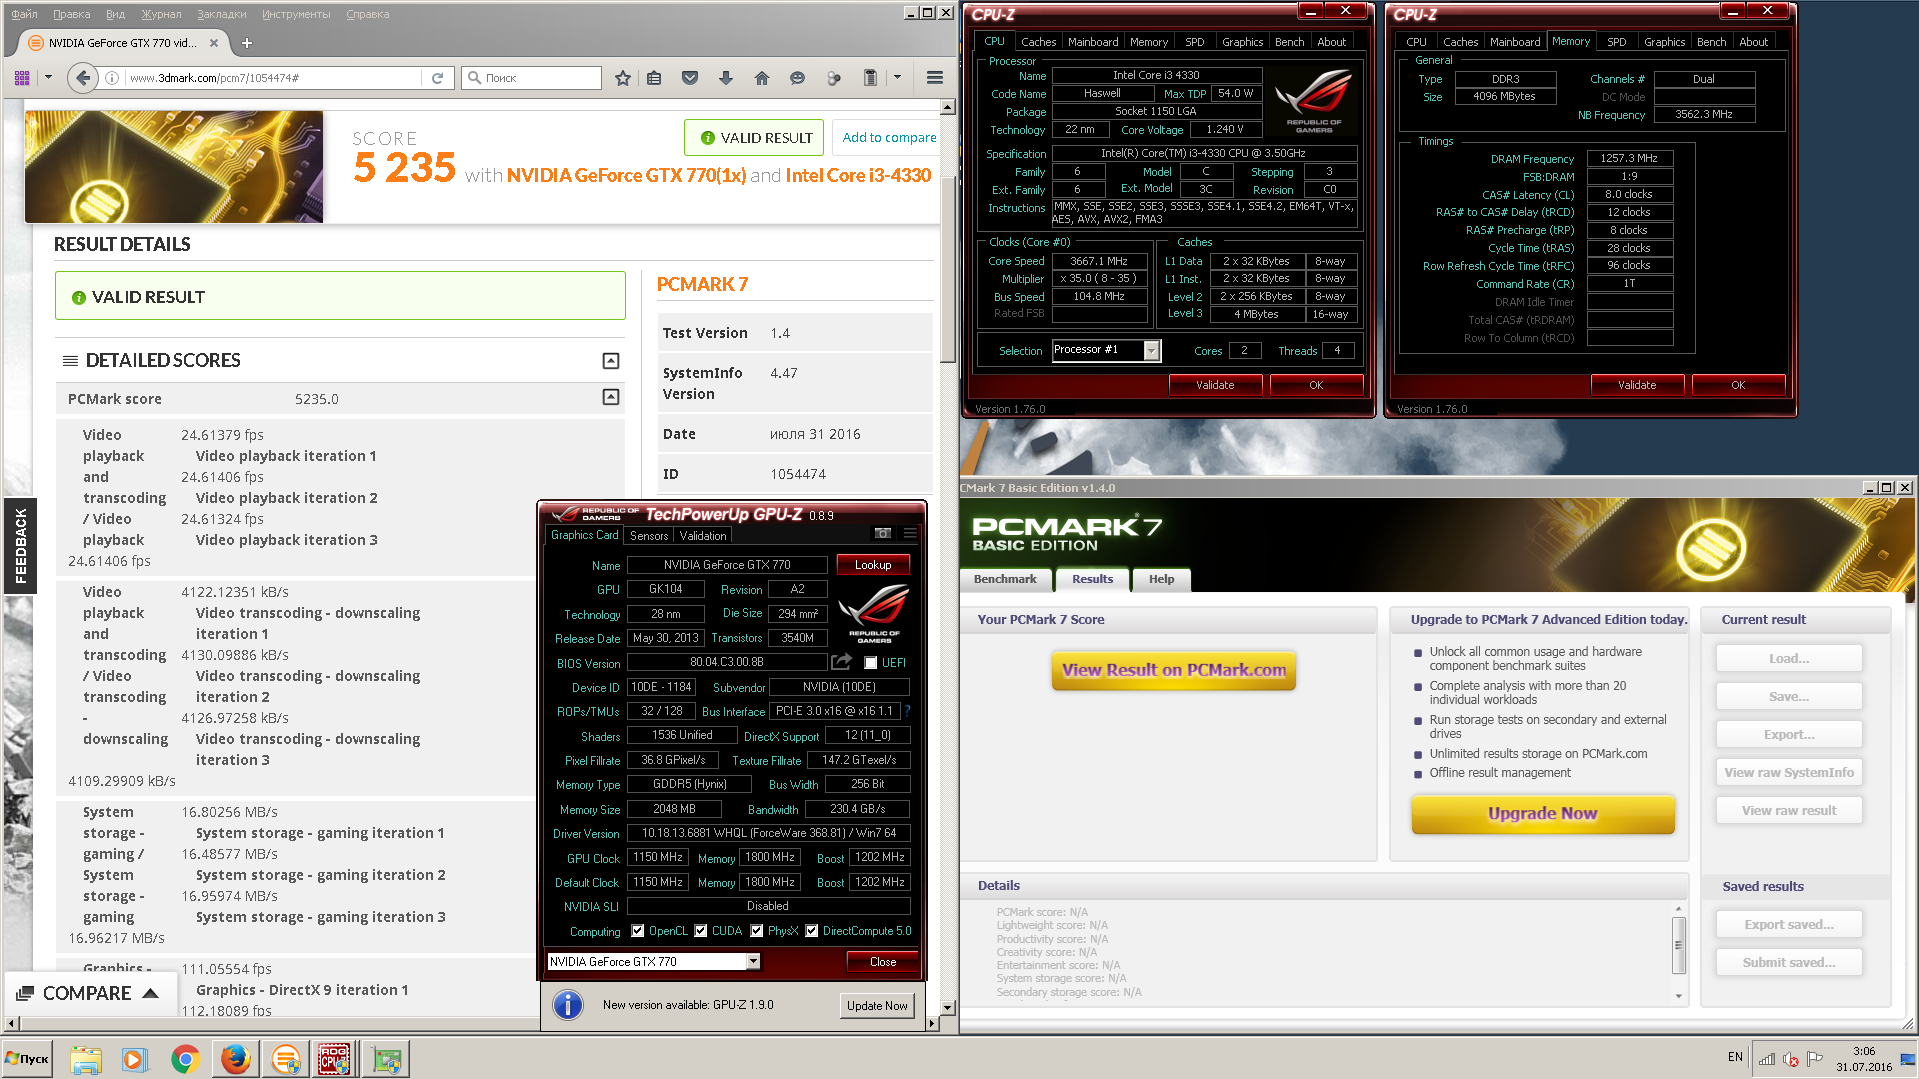Toggle the DirectCompute 5.0 checkbox

pyautogui.click(x=812, y=931)
